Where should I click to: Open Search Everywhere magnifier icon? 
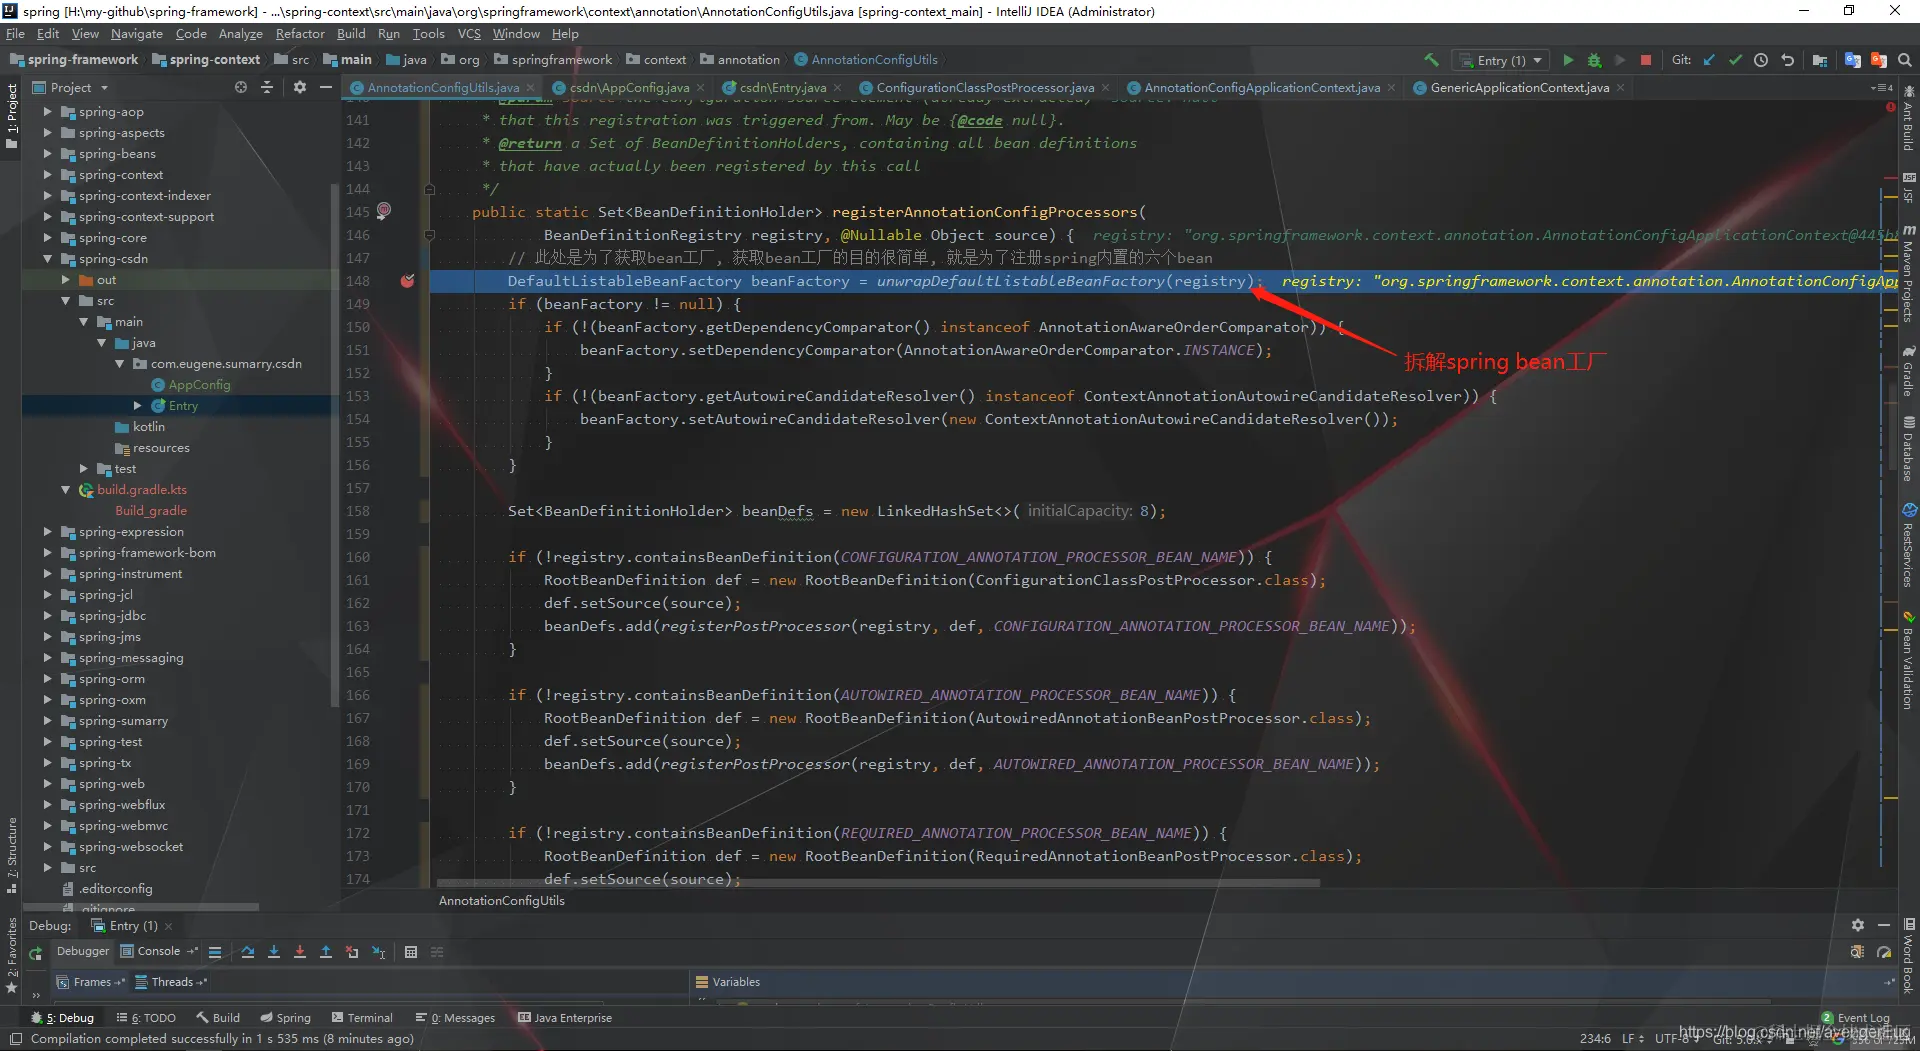[x=1905, y=60]
